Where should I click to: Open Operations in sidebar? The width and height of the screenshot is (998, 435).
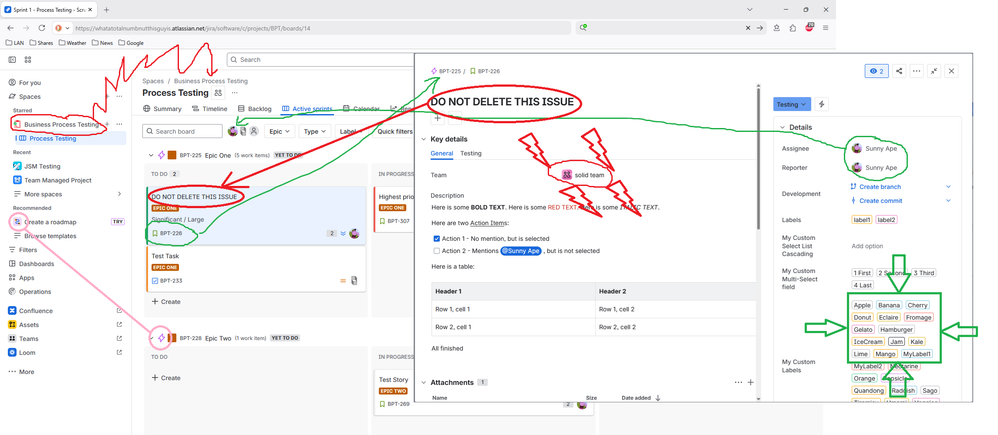click(x=35, y=292)
